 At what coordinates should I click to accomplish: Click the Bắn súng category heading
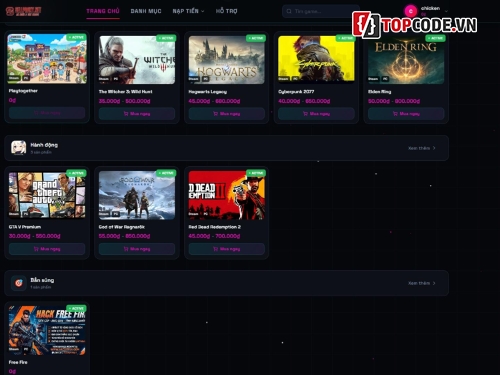(42, 280)
